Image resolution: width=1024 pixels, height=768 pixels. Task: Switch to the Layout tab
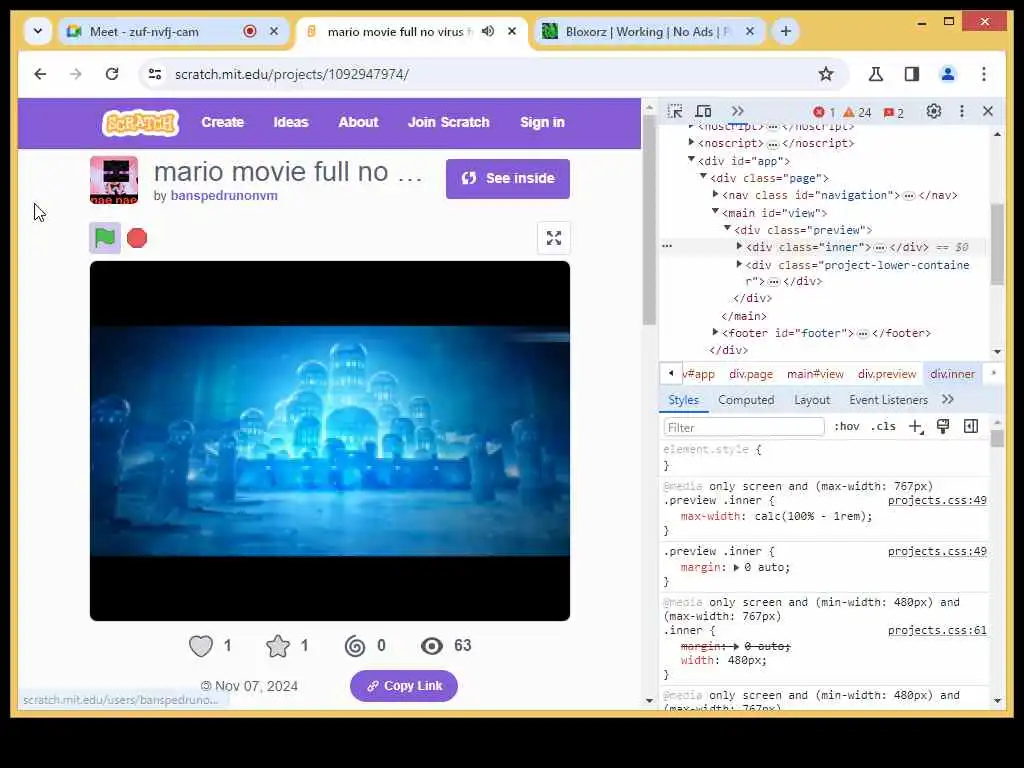(x=812, y=400)
